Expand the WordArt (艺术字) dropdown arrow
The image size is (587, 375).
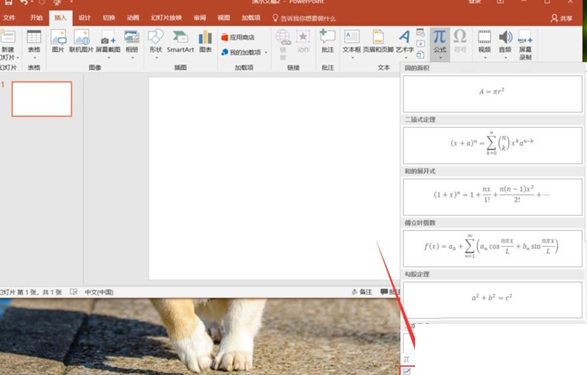405,58
